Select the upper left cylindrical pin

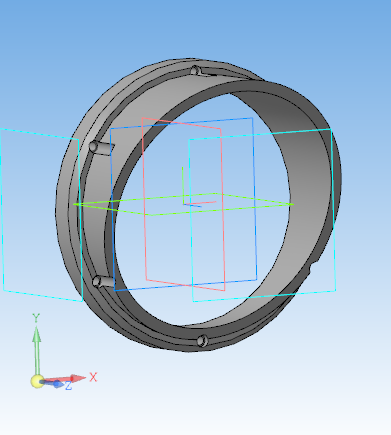click(x=102, y=148)
